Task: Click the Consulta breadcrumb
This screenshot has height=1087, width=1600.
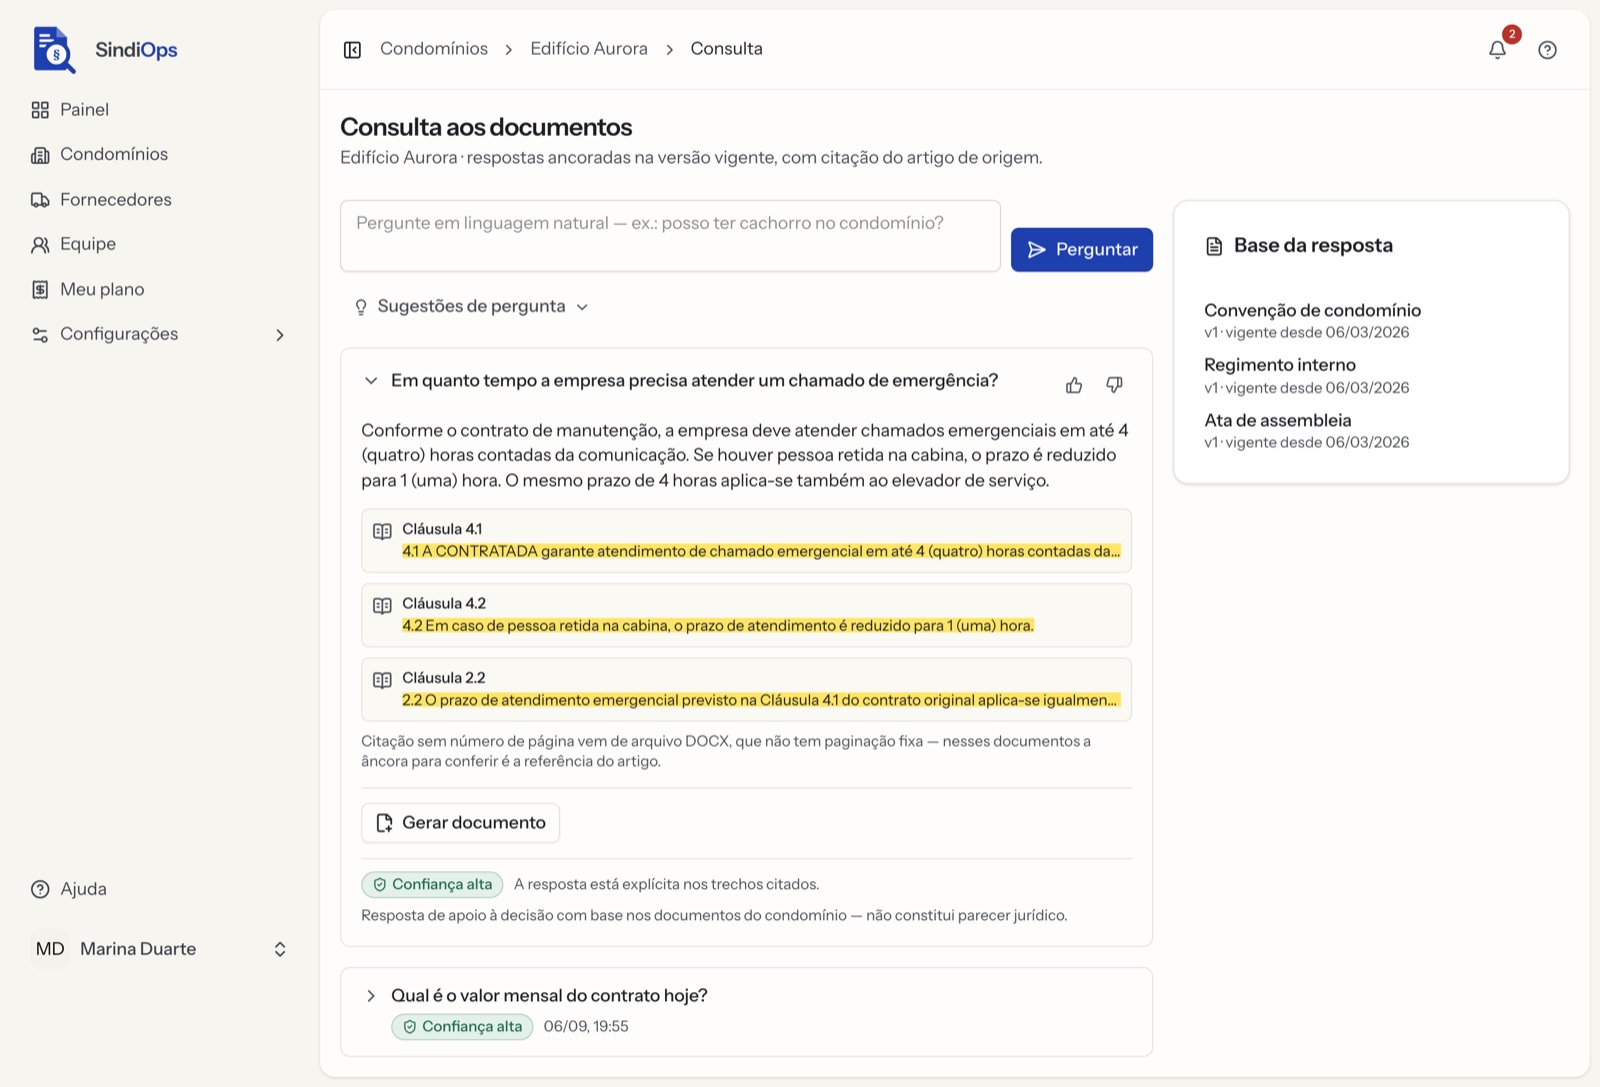Action: 727,49
